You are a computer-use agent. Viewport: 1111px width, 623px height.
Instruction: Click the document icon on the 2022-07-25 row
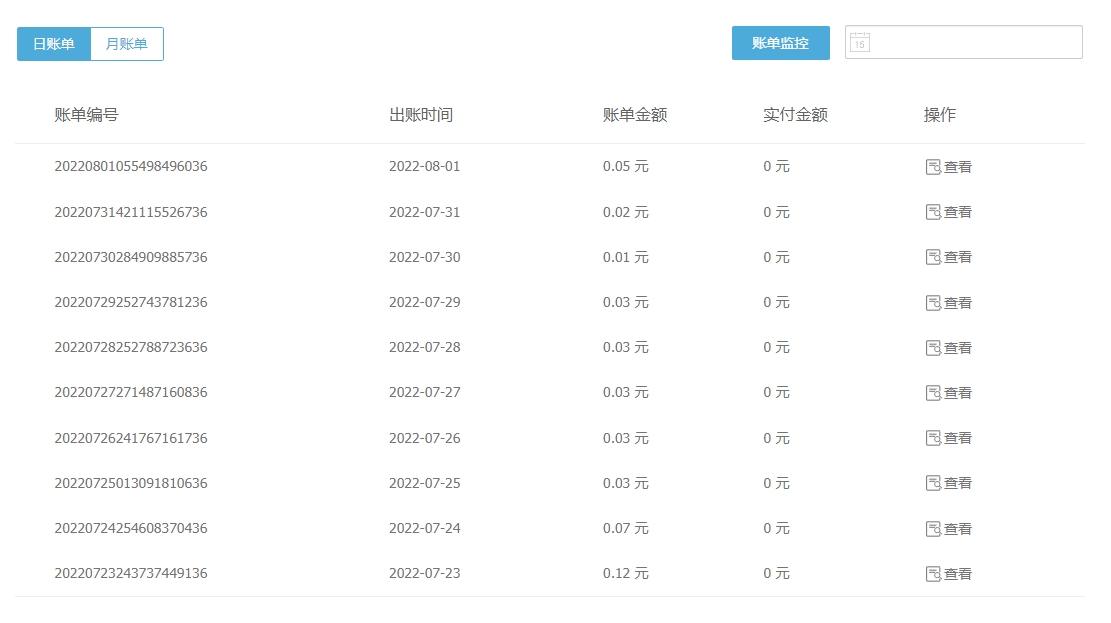coord(934,482)
